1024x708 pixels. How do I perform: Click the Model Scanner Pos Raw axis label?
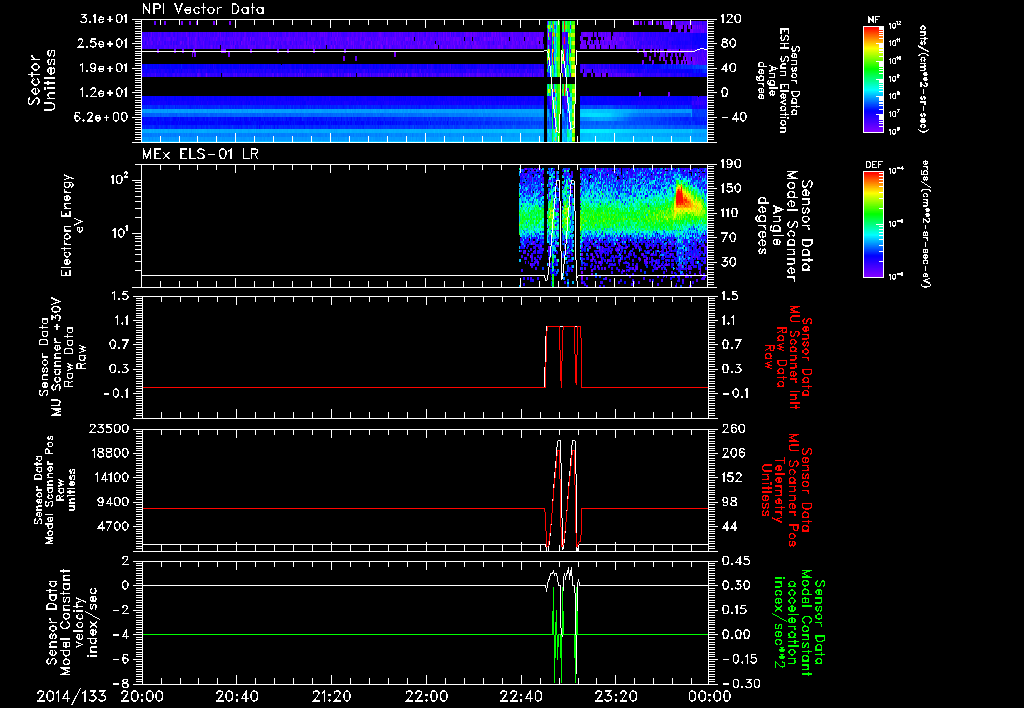point(55,490)
